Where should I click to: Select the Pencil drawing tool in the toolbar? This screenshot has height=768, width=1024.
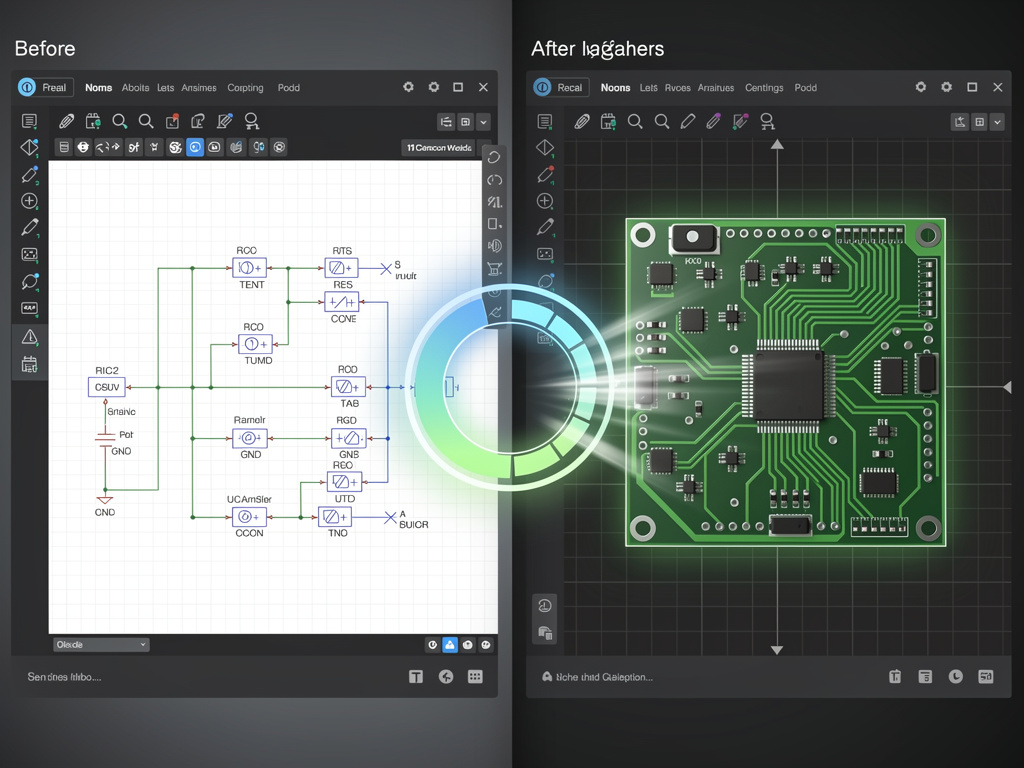tap(67, 121)
